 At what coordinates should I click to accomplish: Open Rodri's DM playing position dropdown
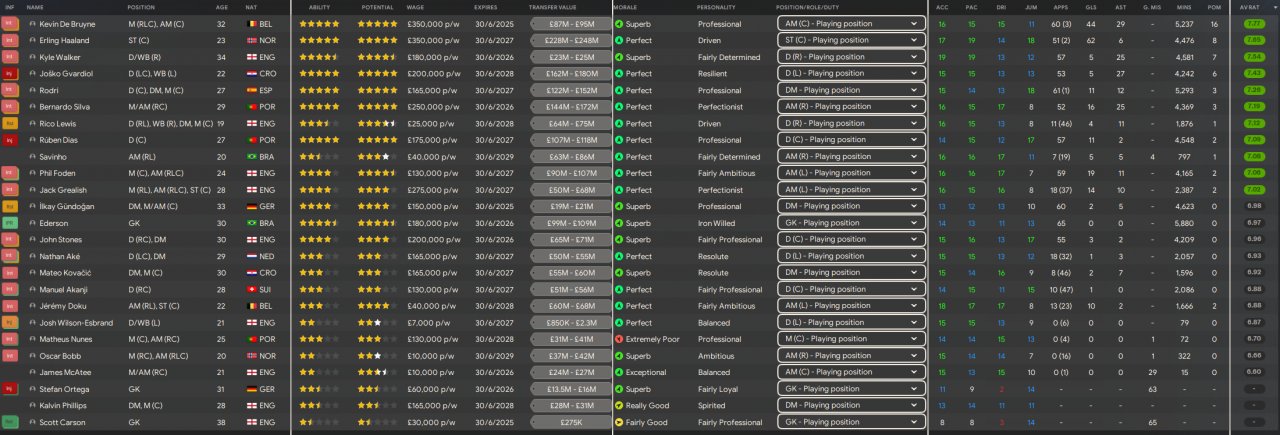point(851,90)
